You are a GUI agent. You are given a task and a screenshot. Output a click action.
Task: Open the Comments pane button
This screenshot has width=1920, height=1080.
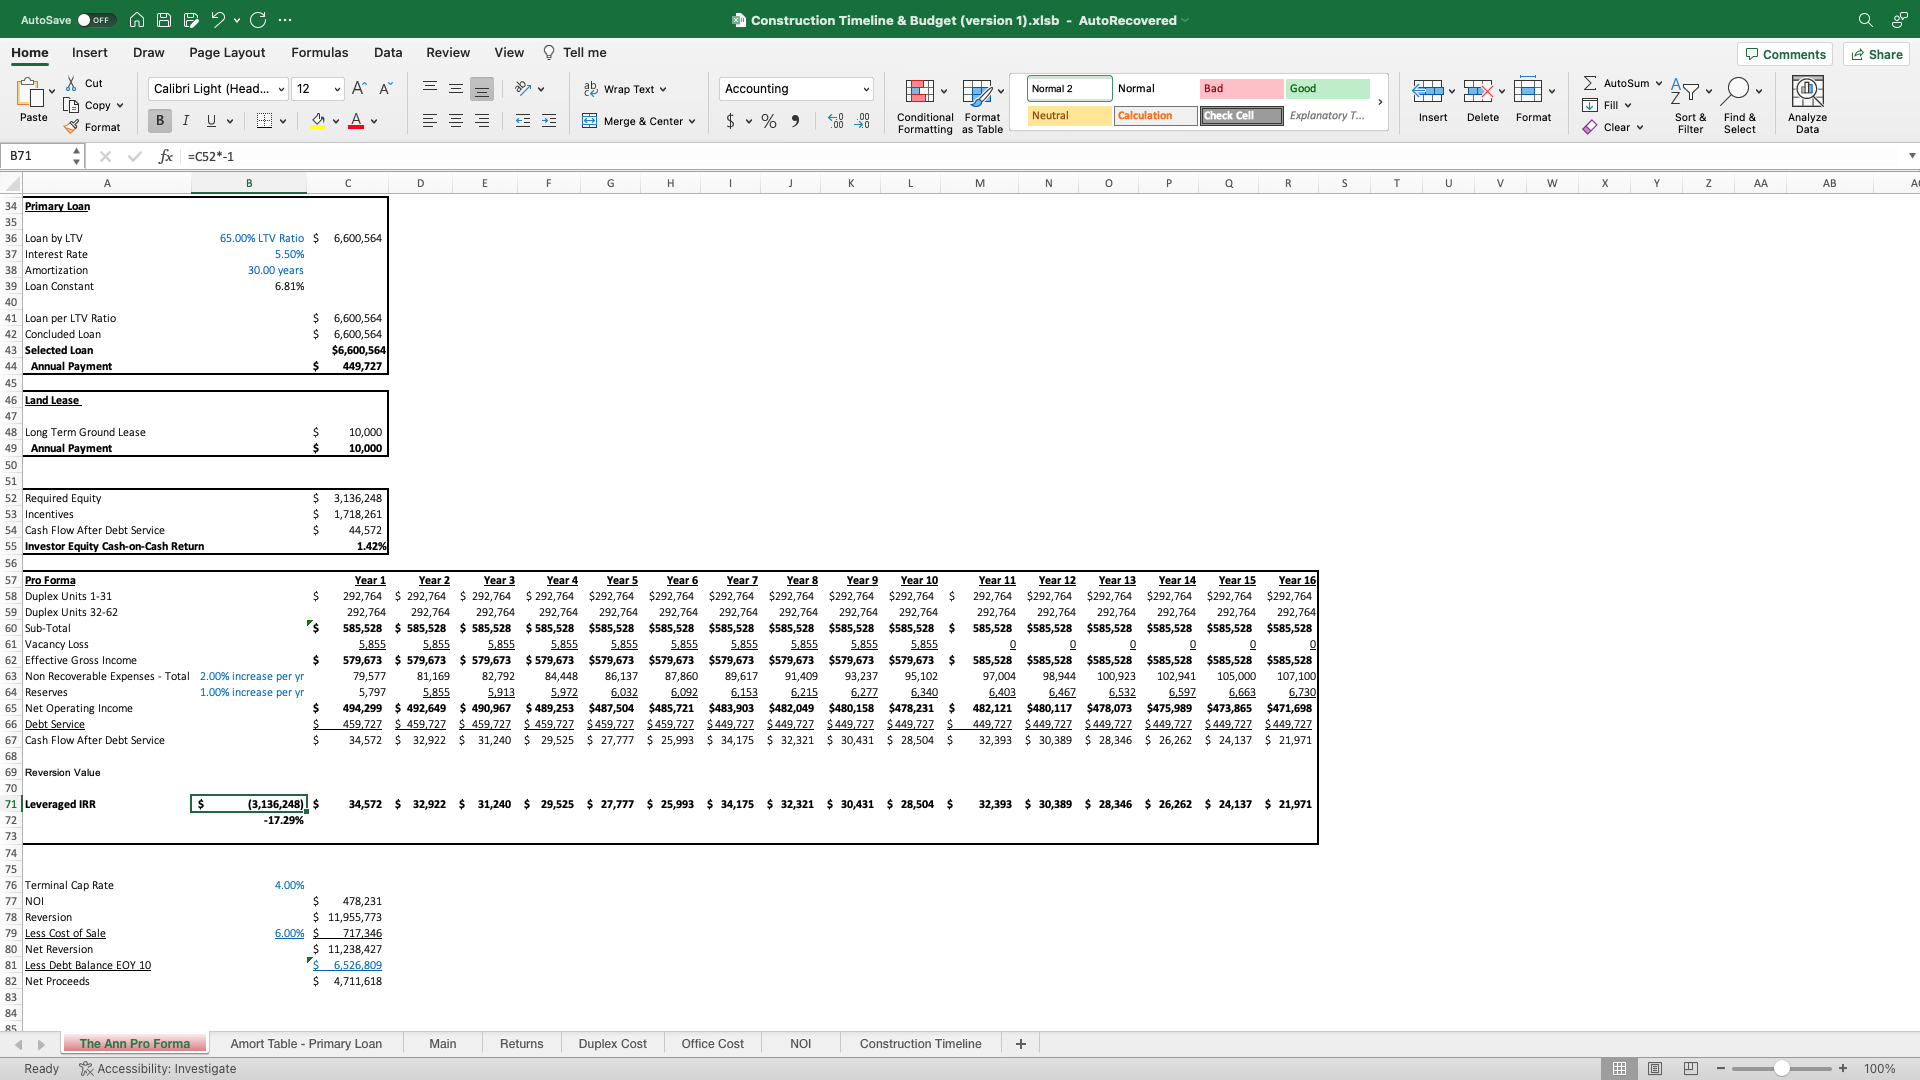(1785, 54)
